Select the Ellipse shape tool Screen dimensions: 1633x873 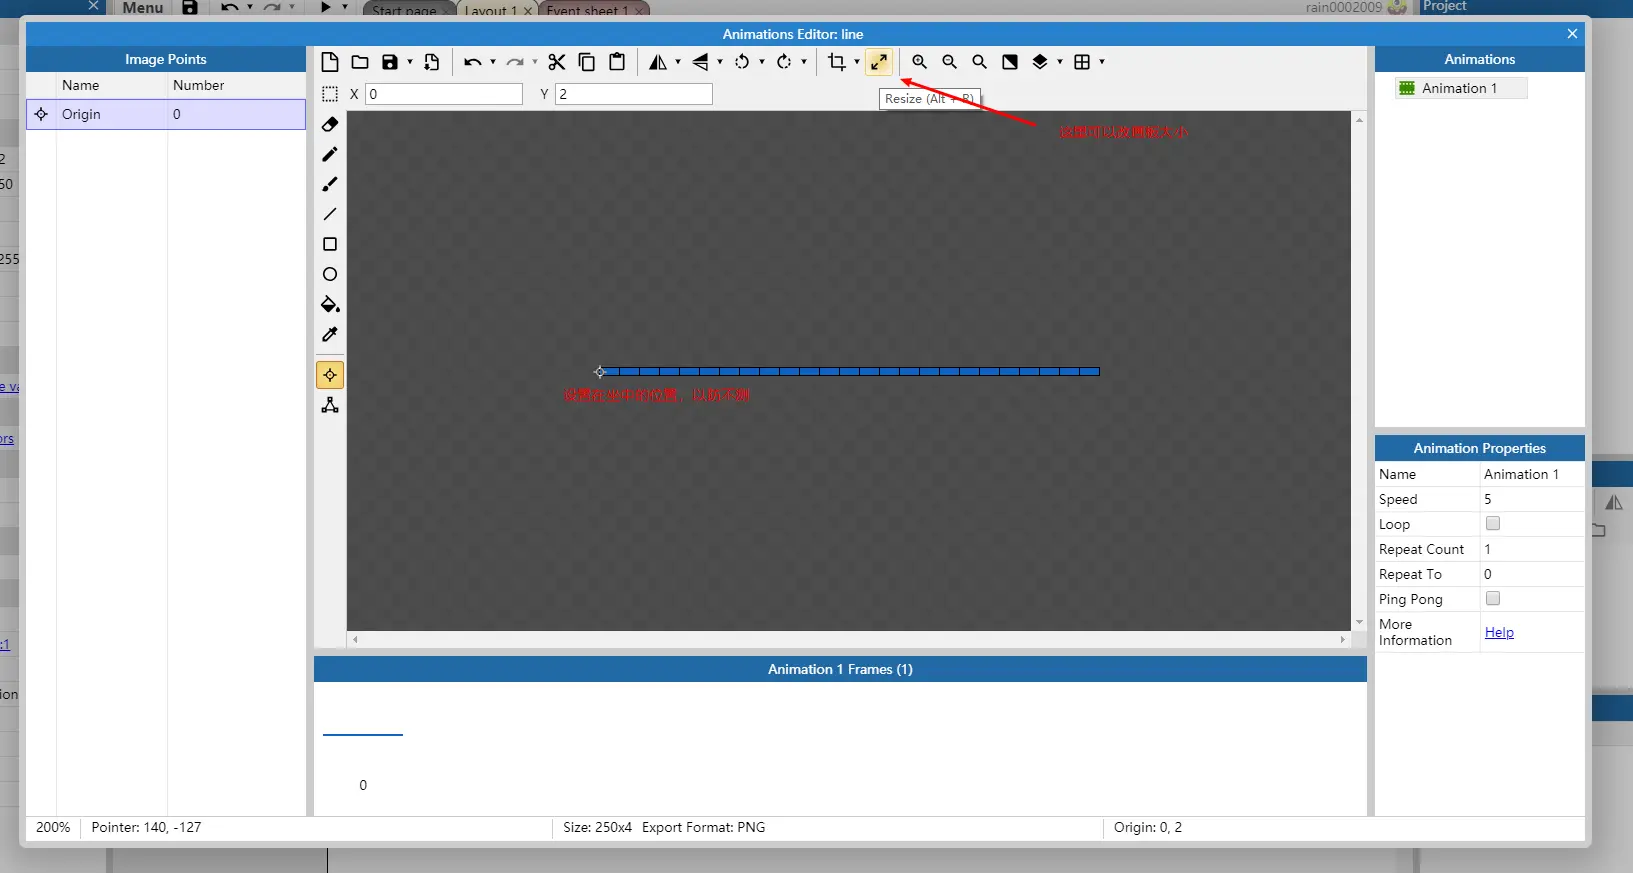330,274
